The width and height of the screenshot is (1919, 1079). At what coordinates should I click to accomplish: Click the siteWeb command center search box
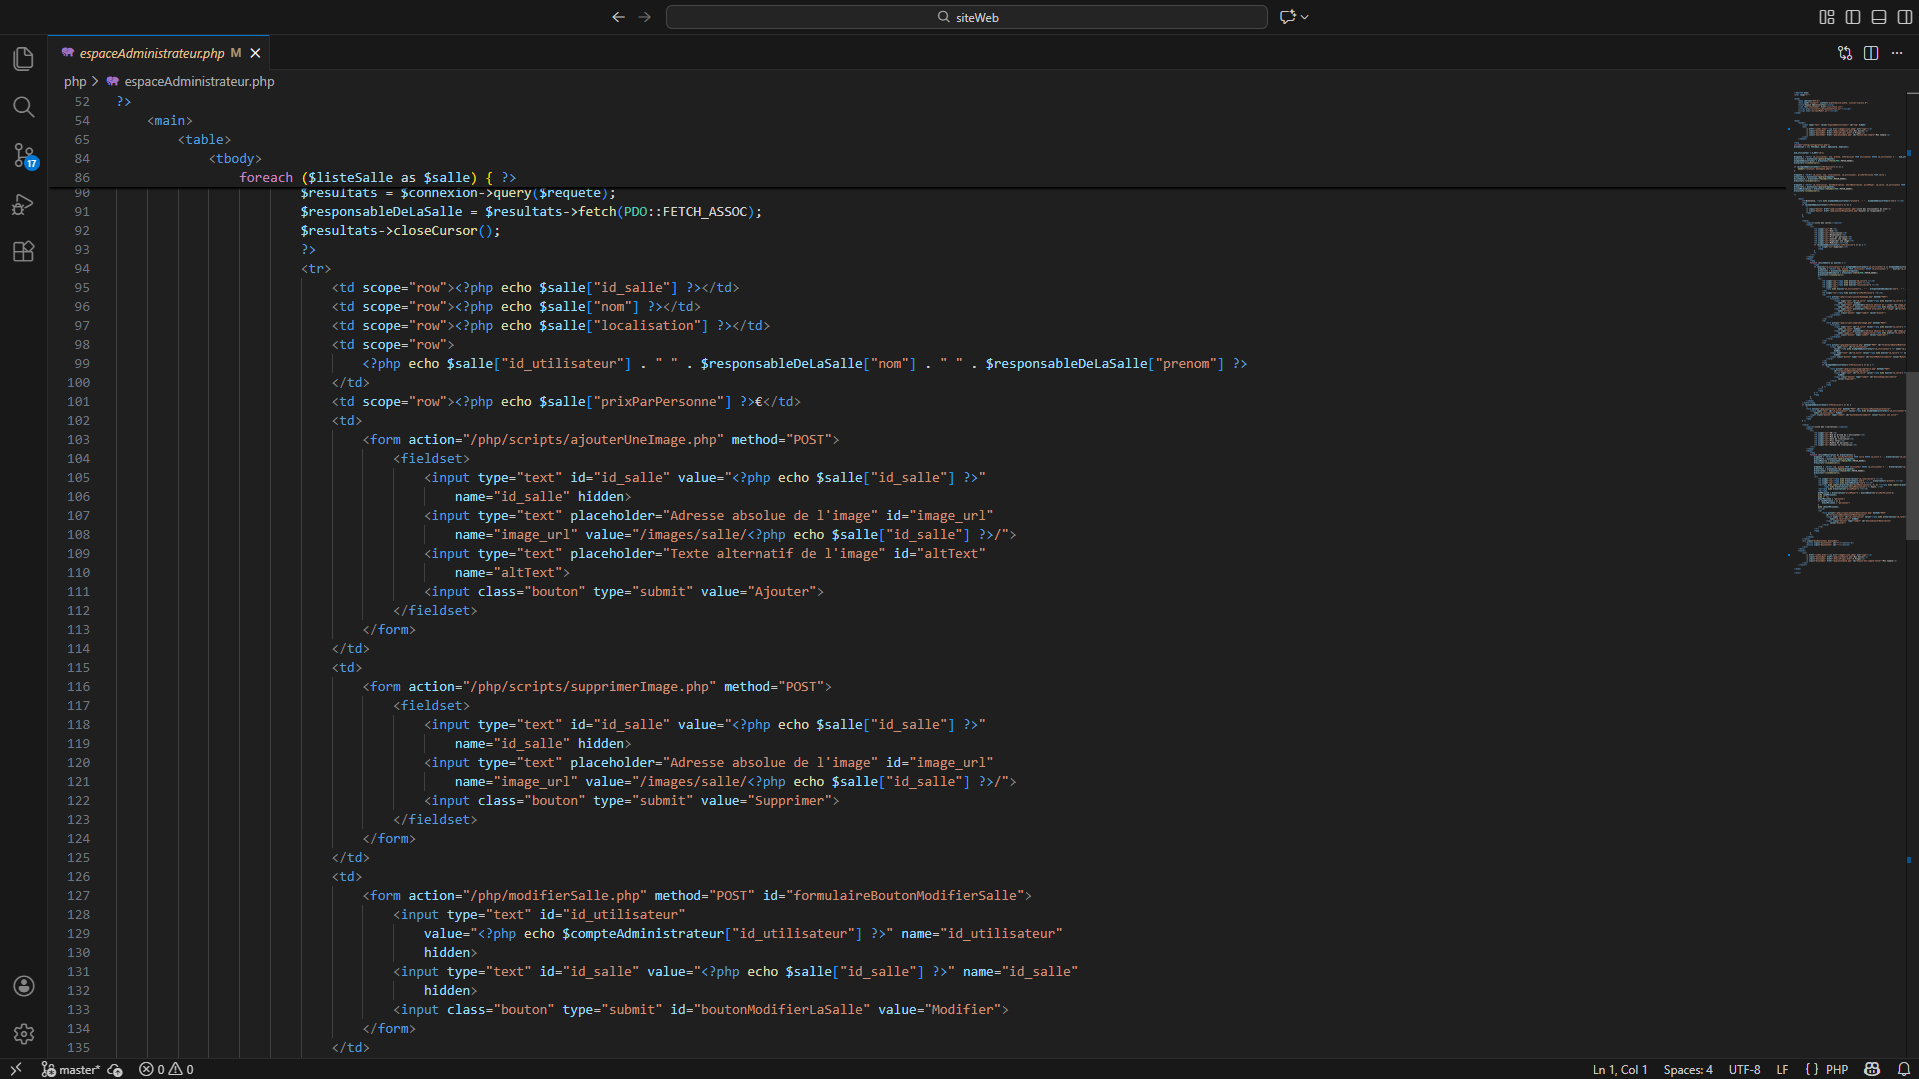966,17
